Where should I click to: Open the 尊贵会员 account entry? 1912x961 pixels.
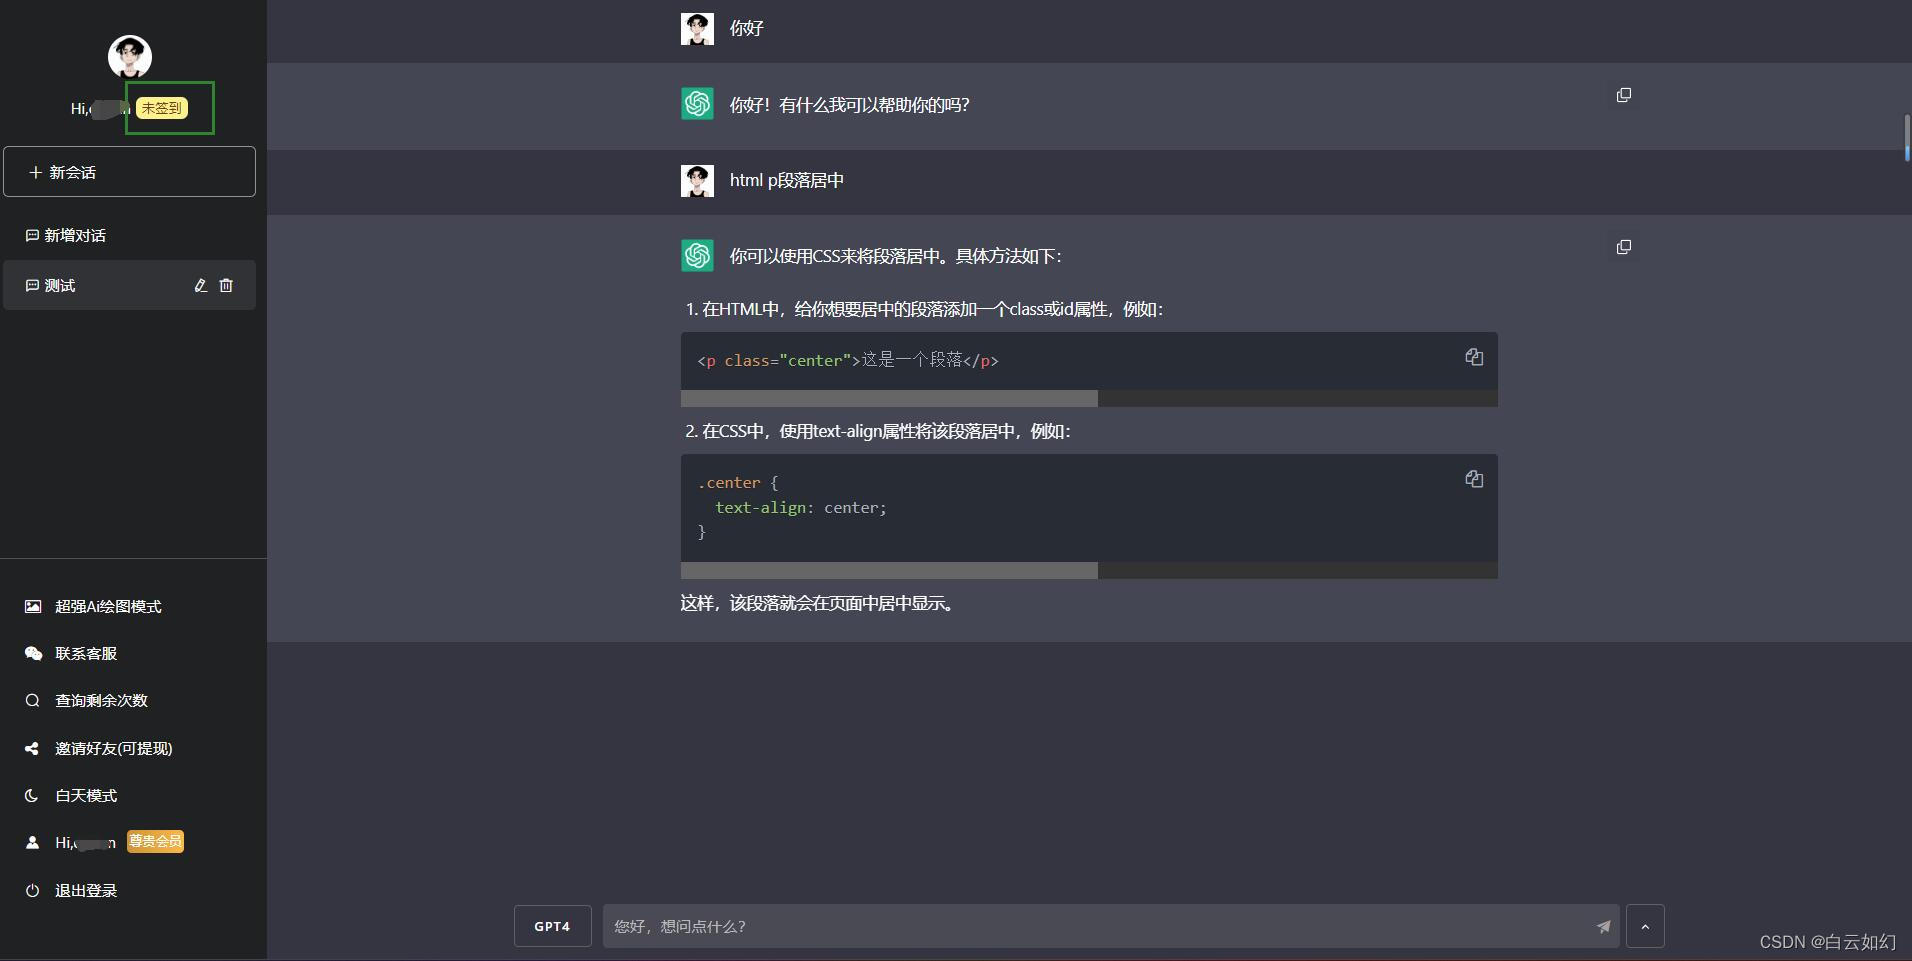(154, 842)
